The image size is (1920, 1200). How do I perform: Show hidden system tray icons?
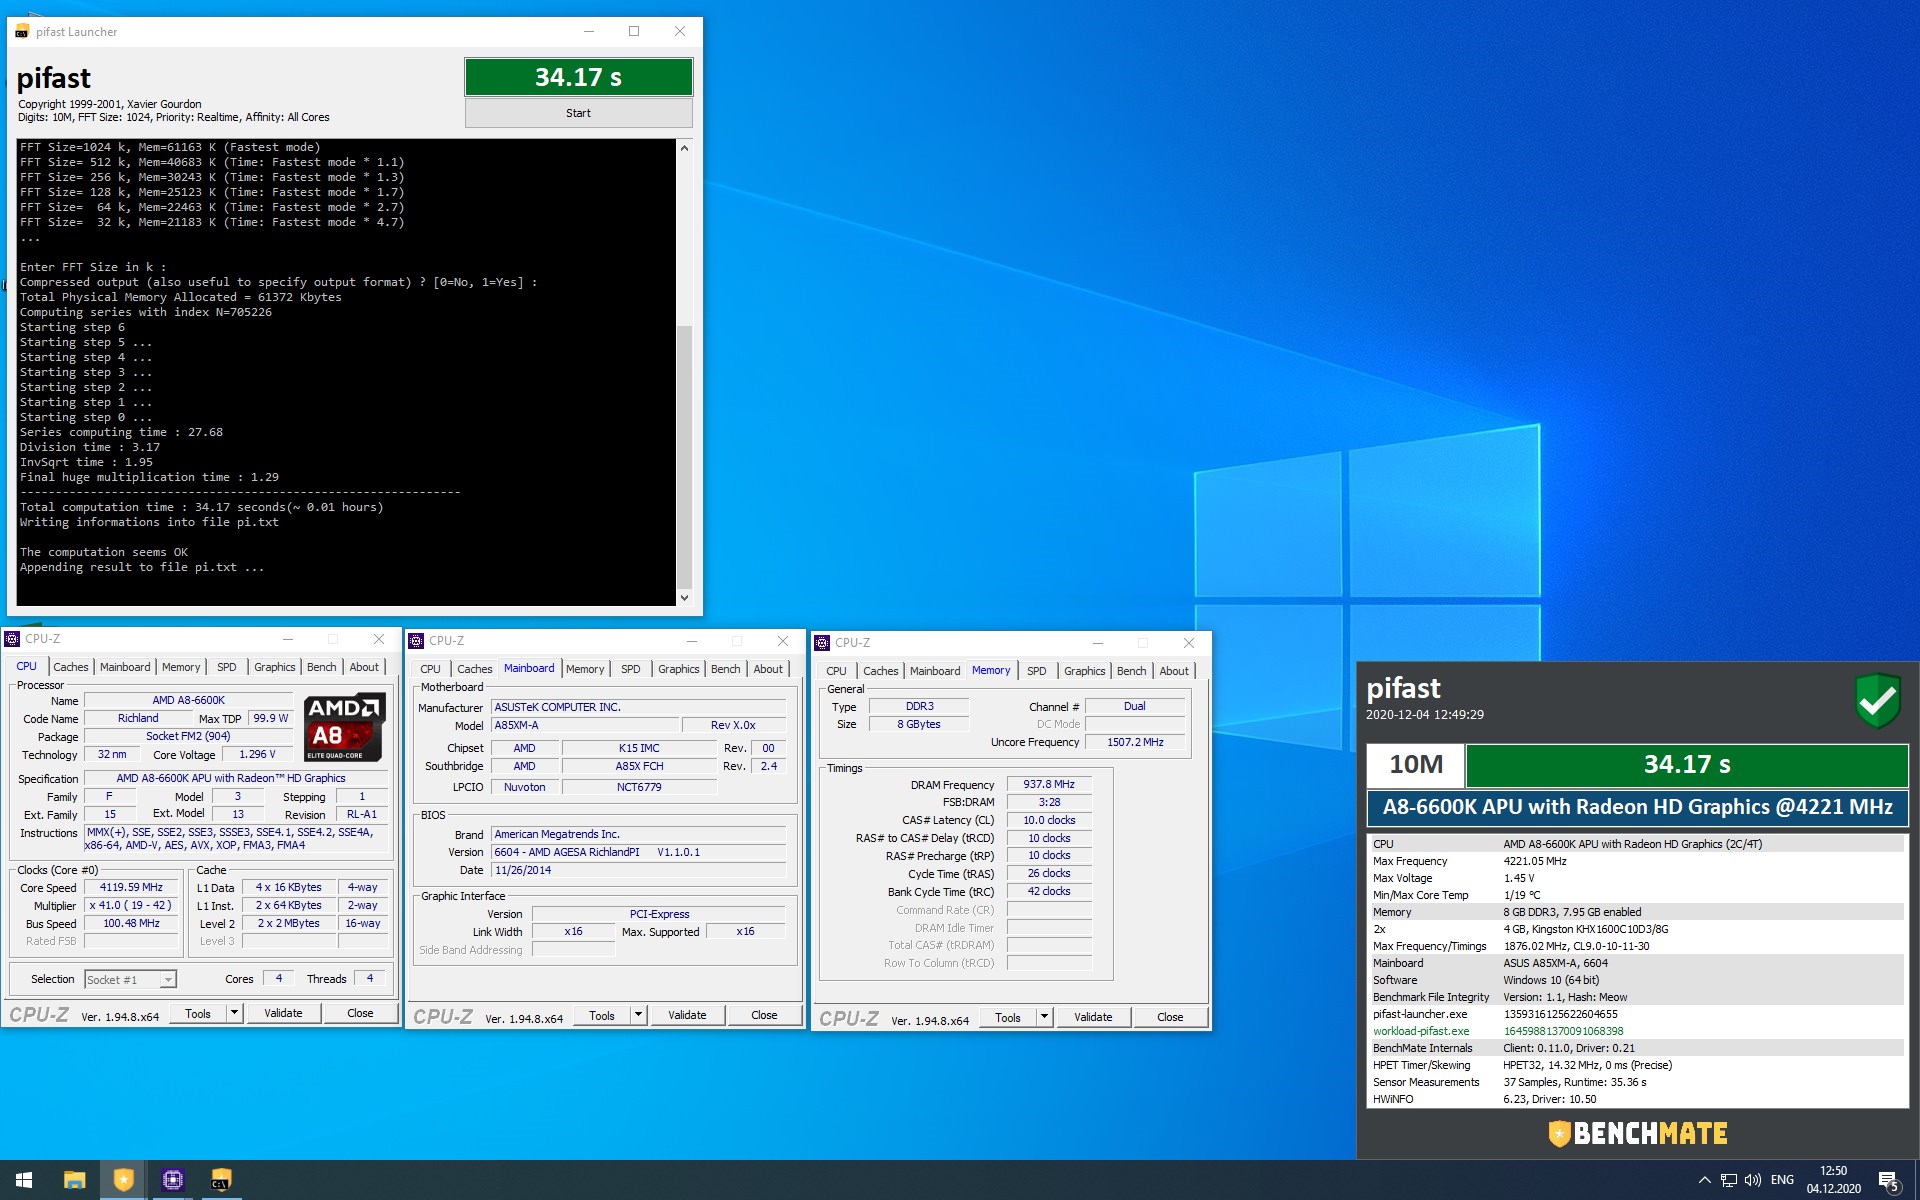[x=1704, y=1180]
